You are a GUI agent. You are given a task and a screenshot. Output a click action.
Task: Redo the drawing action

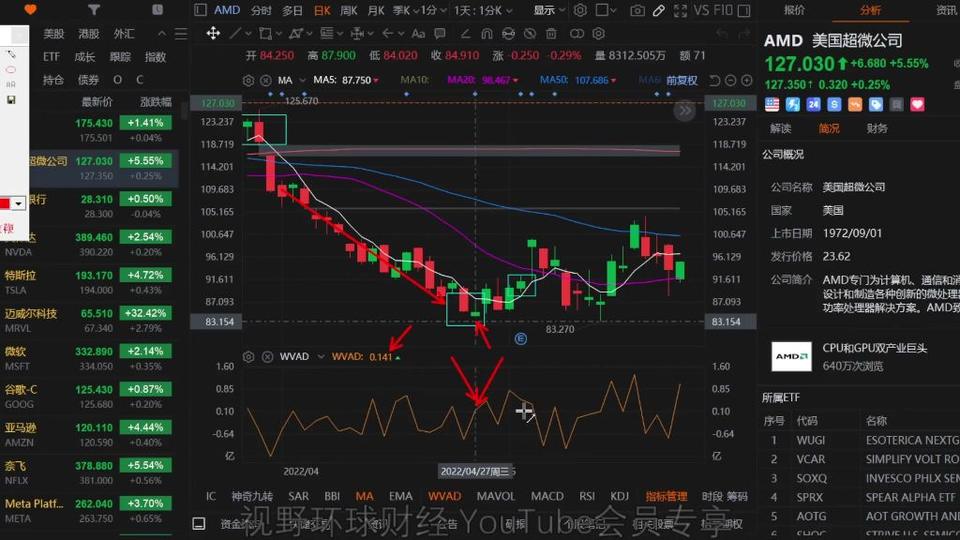click(744, 33)
